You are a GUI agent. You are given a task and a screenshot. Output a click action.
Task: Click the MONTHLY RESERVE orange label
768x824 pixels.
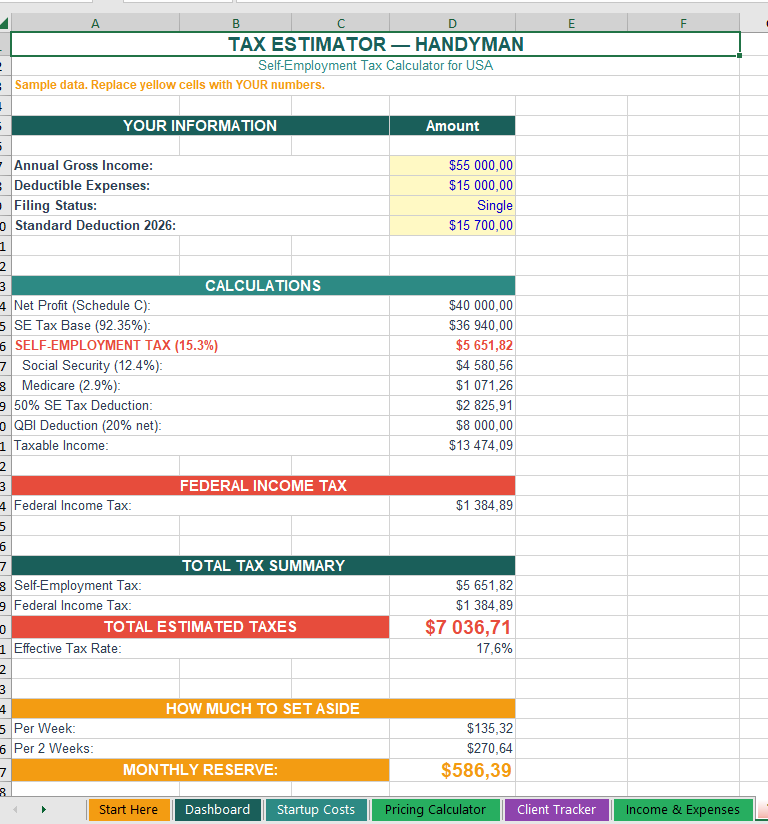[200, 770]
